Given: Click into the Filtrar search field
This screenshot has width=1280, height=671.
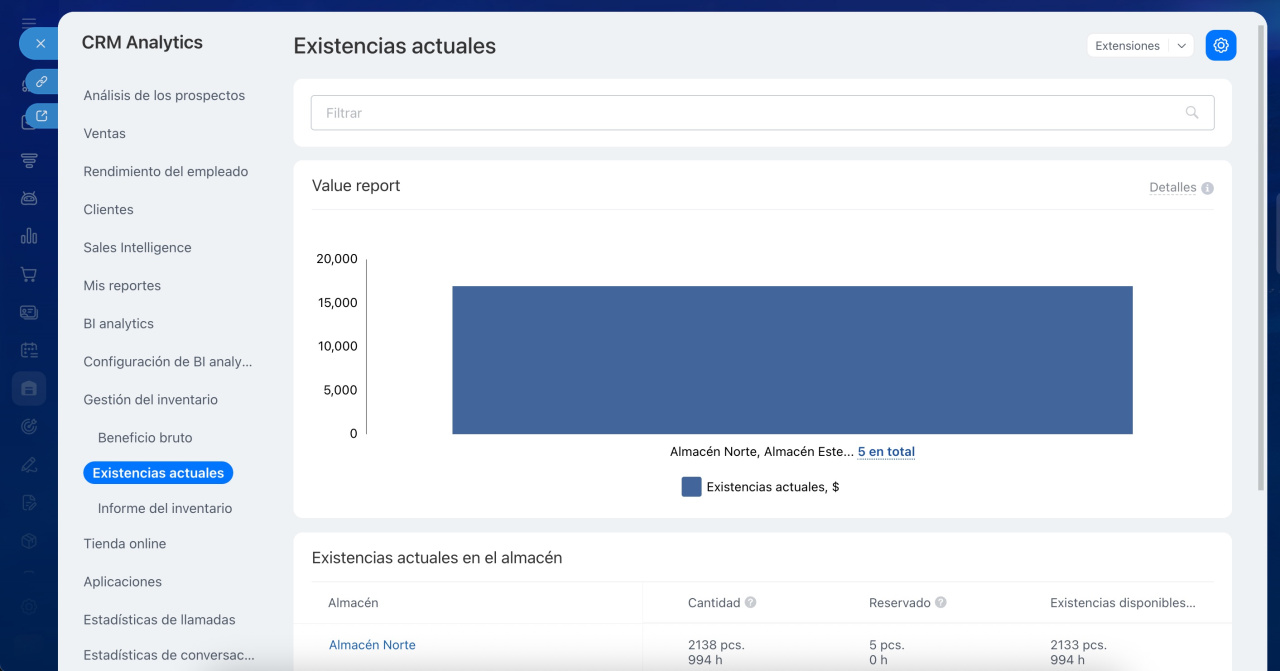Looking at the screenshot, I should point(740,113).
